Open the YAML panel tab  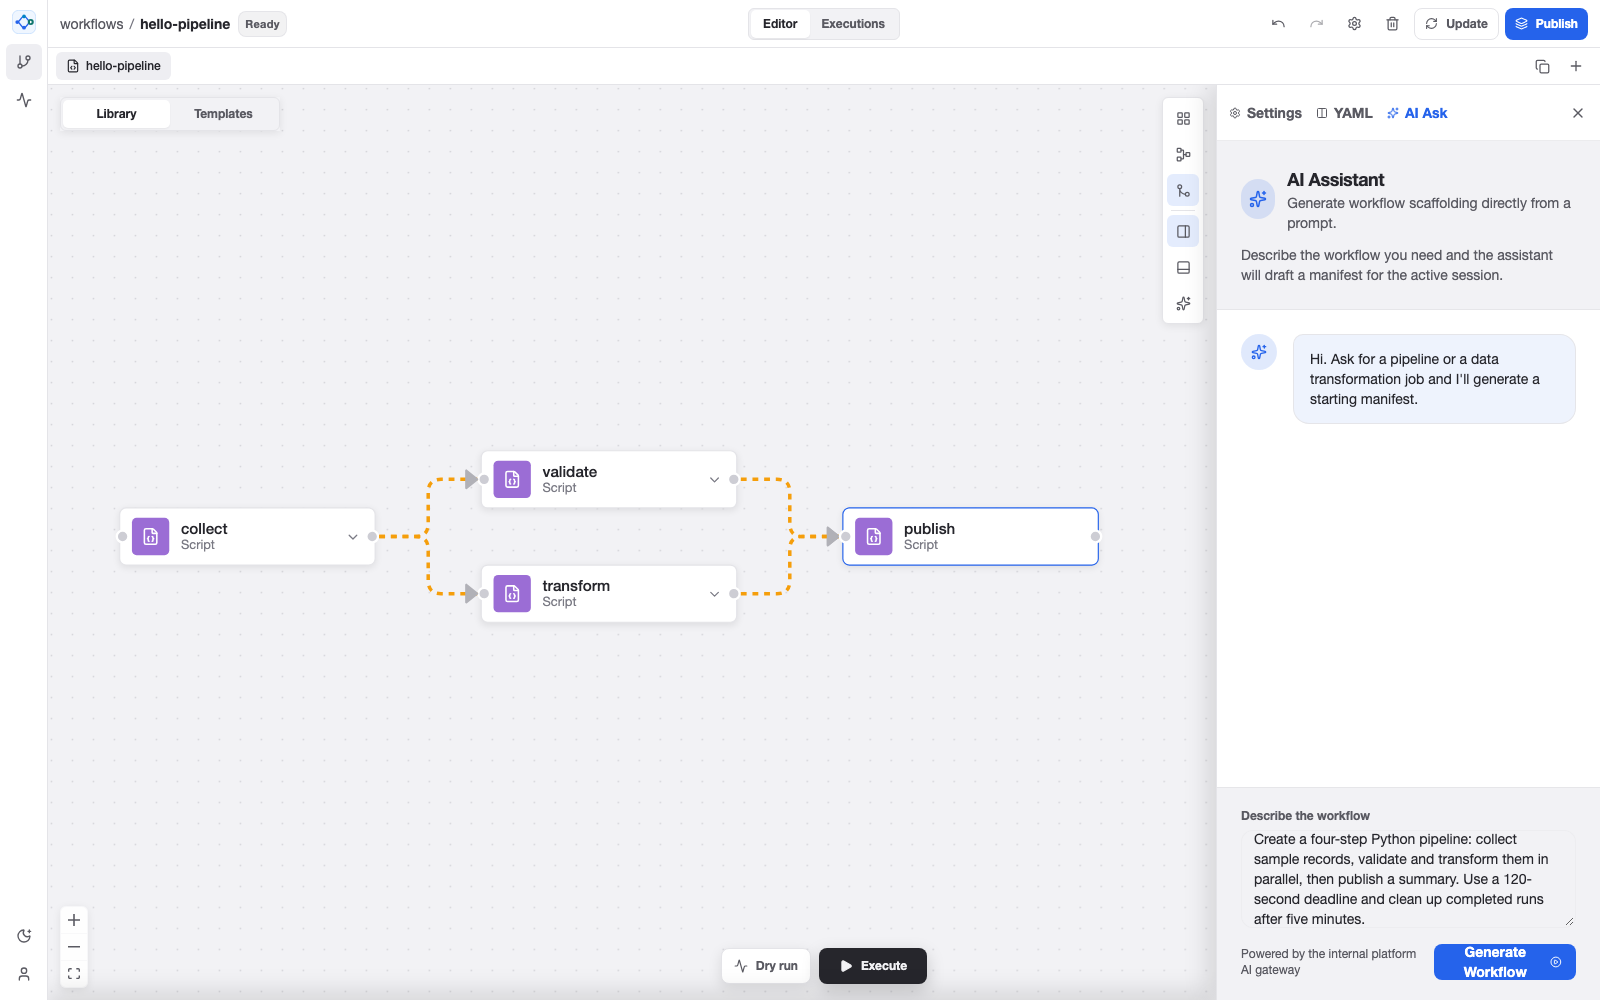tap(1344, 113)
